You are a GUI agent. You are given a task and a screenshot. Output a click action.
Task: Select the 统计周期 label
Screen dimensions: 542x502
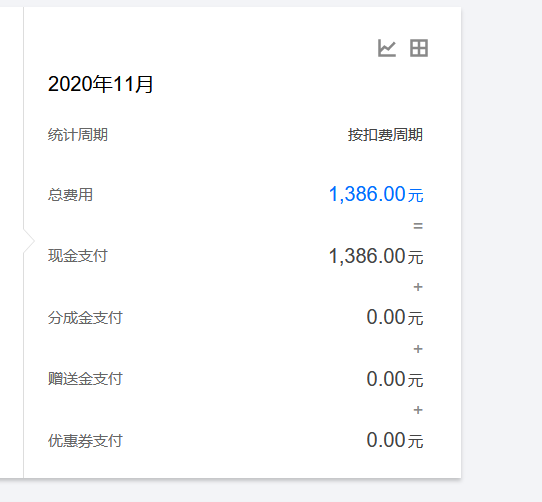78,135
